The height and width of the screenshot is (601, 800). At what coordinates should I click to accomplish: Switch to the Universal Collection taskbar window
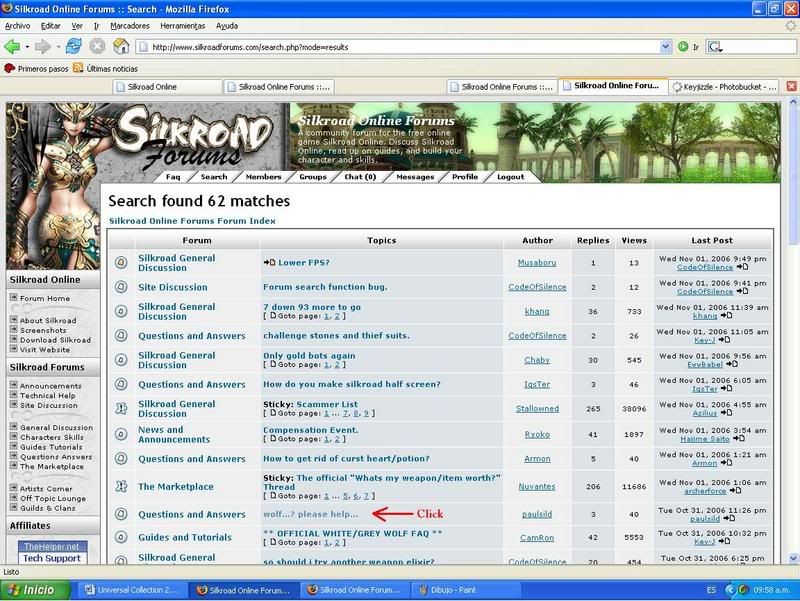[x=132, y=590]
